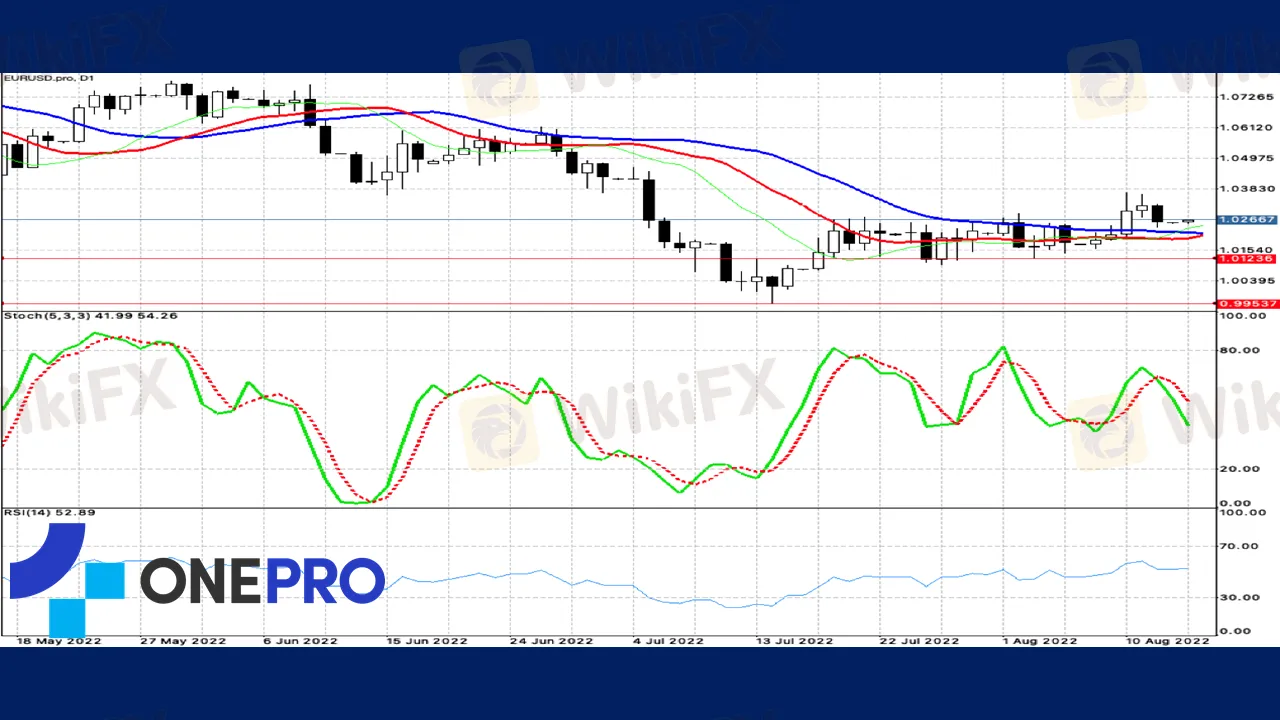Click the 30.00 level on RSI scale
Image resolution: width=1280 pixels, height=720 pixels.
pyautogui.click(x=1242, y=597)
